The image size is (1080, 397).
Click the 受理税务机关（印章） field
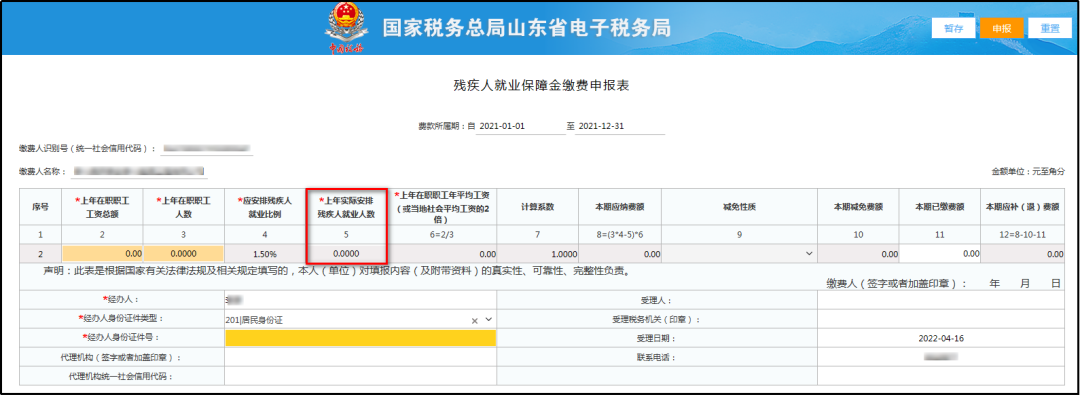pyautogui.click(x=942, y=319)
